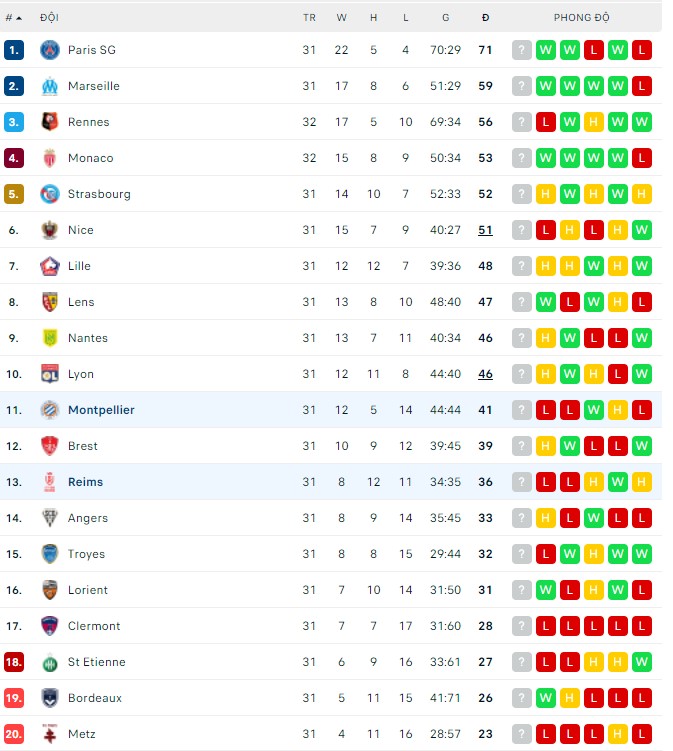Viewport: 673px width, 751px height.
Task: Click Nice's underlined 51 points value
Action: 485,230
